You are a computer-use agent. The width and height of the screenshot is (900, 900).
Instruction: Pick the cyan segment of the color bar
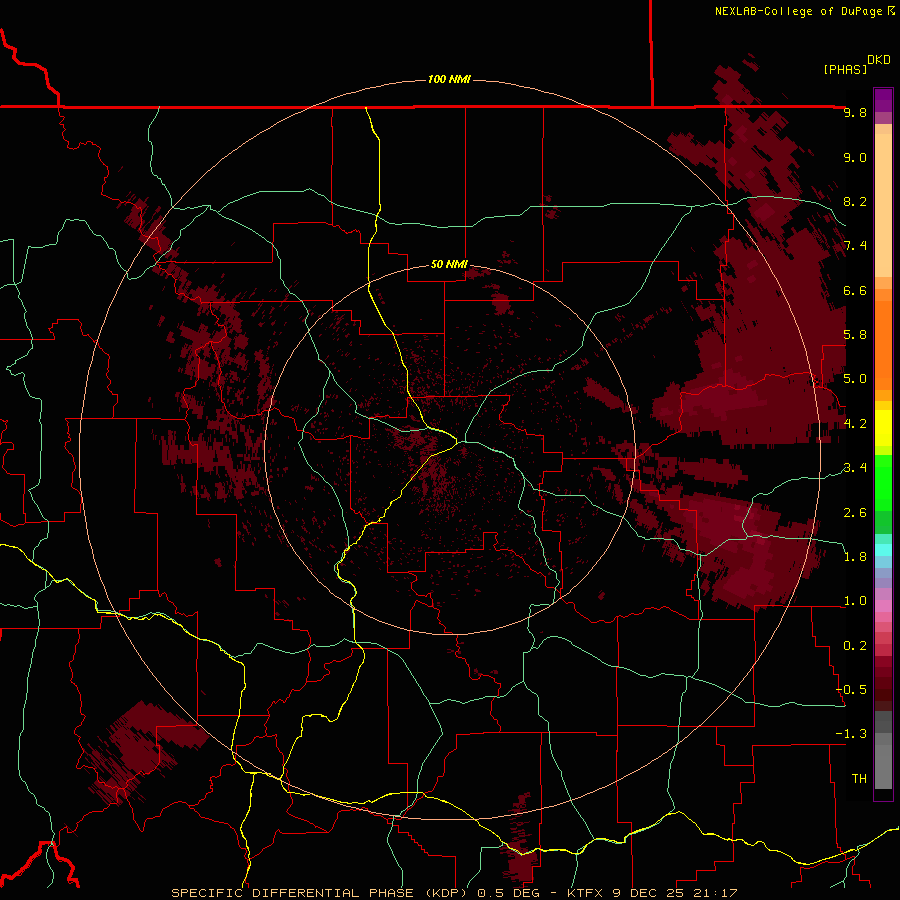883,549
